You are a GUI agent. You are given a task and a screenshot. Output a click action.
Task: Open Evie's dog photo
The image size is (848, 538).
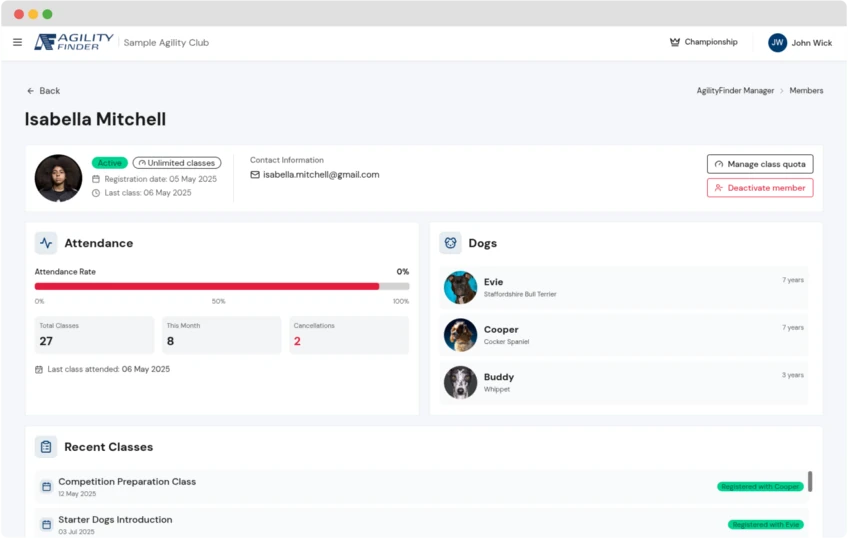[460, 288]
